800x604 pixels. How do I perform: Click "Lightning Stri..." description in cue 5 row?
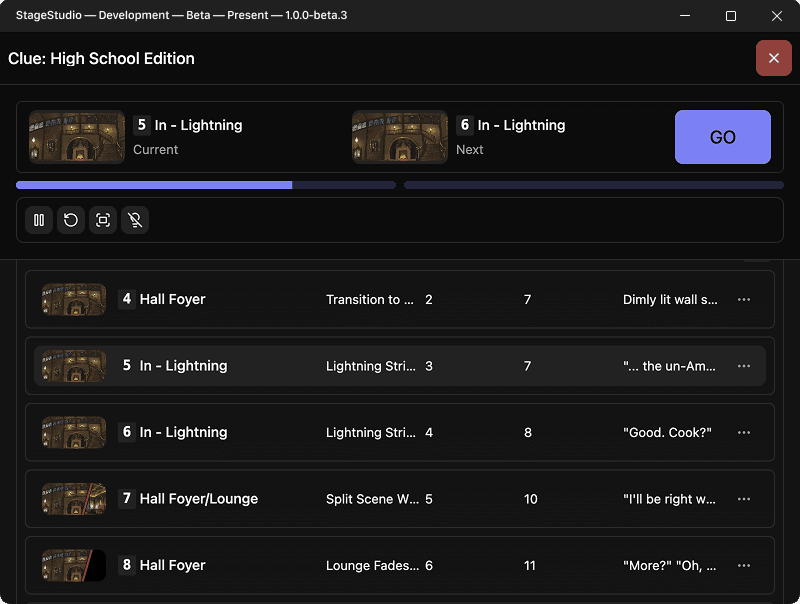point(371,366)
